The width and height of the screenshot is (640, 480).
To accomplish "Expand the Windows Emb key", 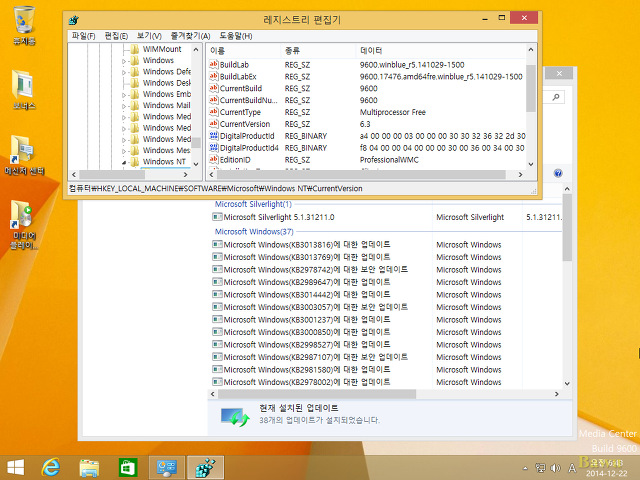I will [x=124, y=95].
